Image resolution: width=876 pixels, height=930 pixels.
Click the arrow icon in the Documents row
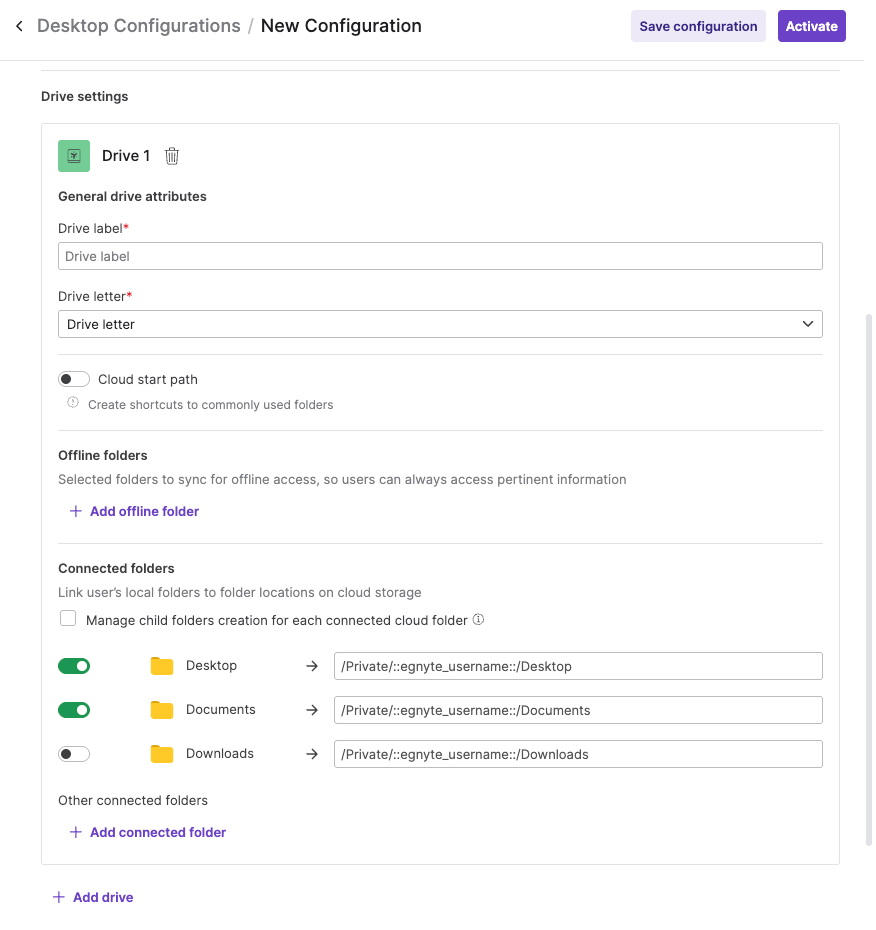312,710
